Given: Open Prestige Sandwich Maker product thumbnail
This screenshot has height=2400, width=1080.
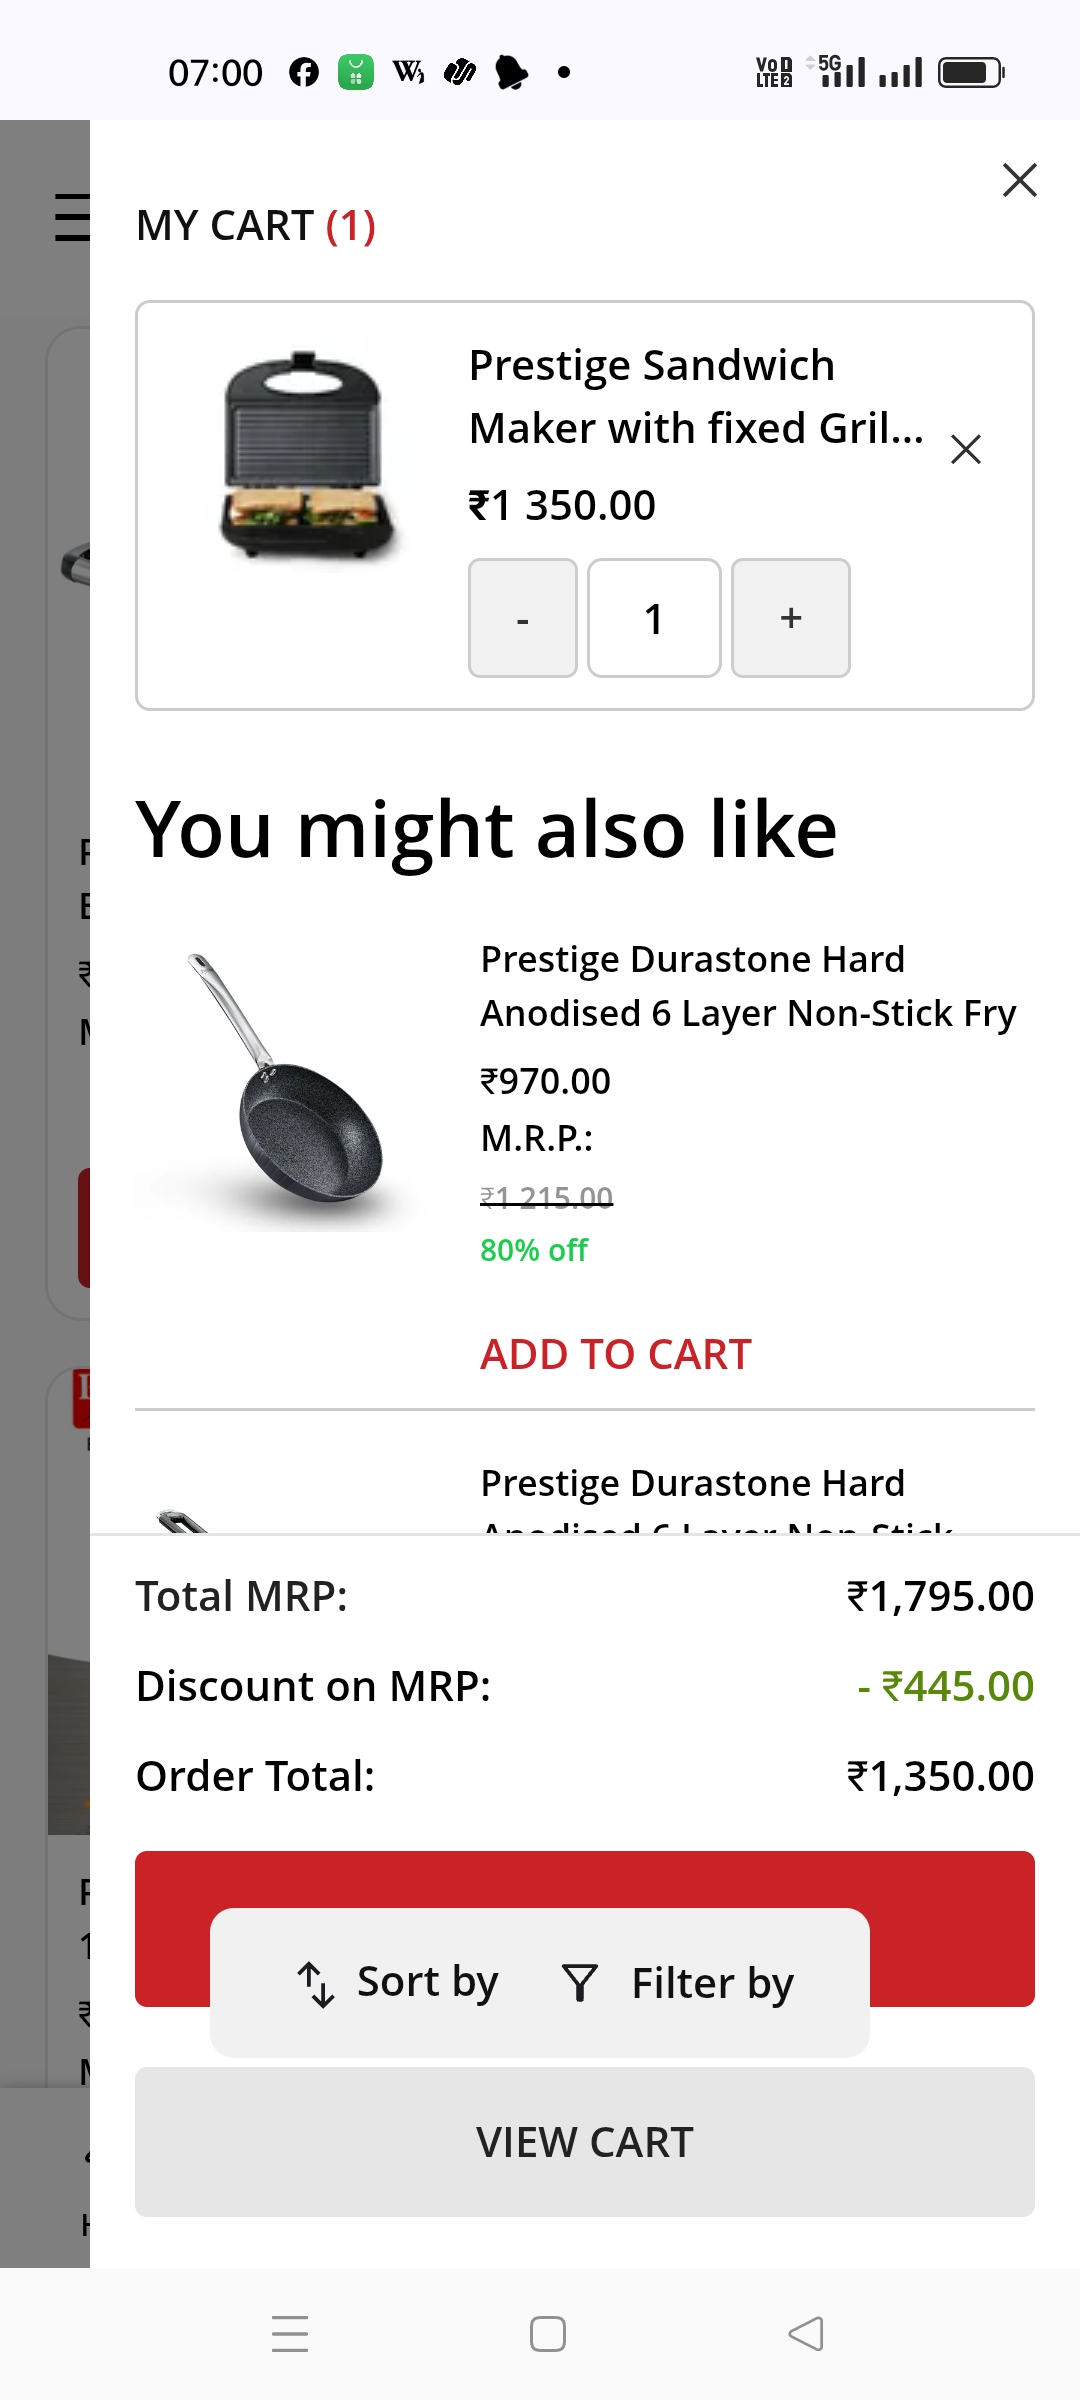Looking at the screenshot, I should point(306,455).
